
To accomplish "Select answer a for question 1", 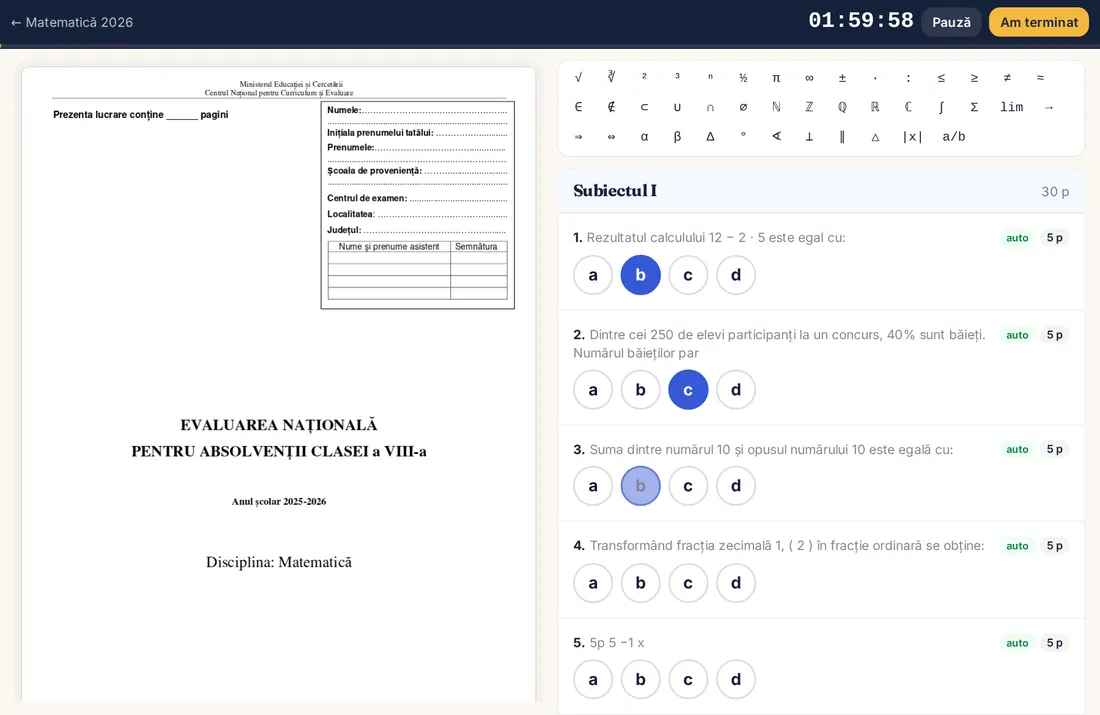I will 593,275.
